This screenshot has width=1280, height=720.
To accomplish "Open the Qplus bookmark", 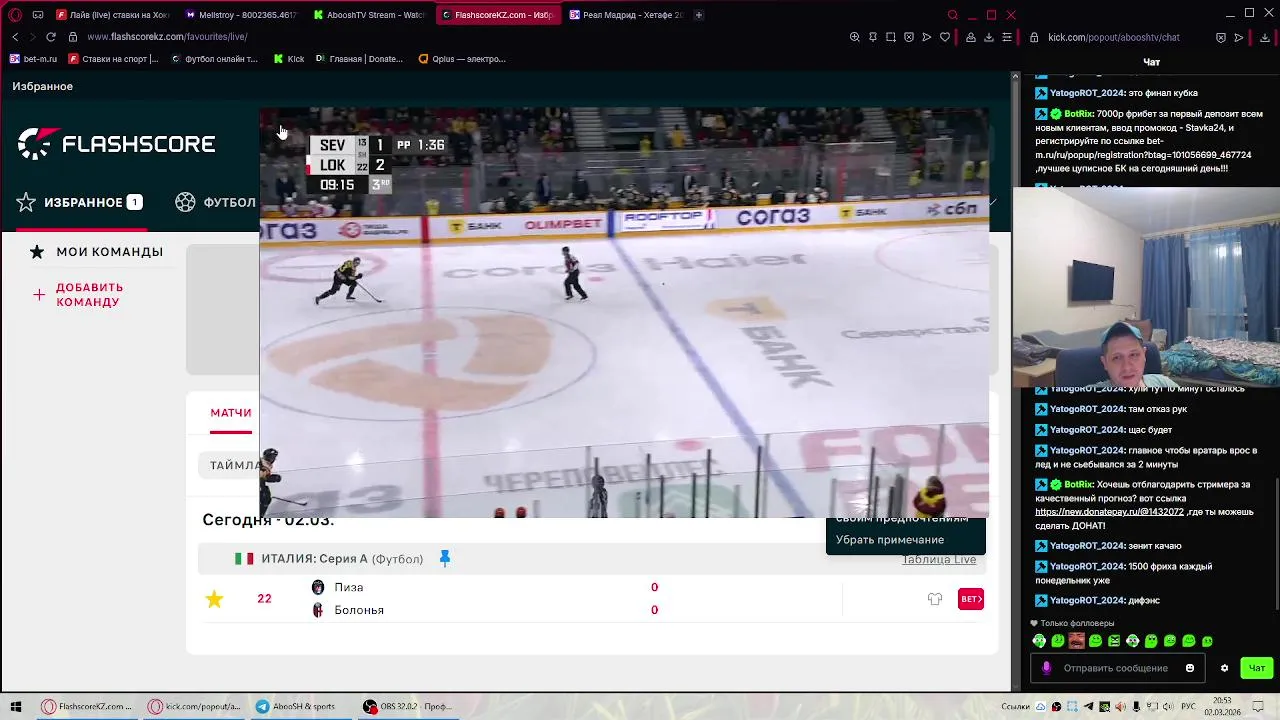I will coord(462,59).
